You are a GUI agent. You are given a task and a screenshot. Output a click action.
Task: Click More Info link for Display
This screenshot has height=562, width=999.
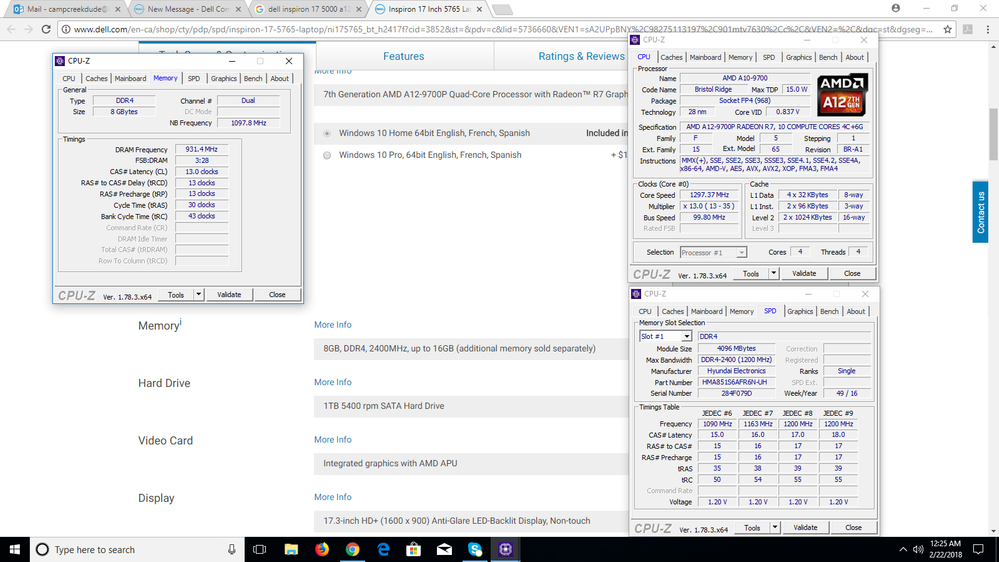coord(333,497)
